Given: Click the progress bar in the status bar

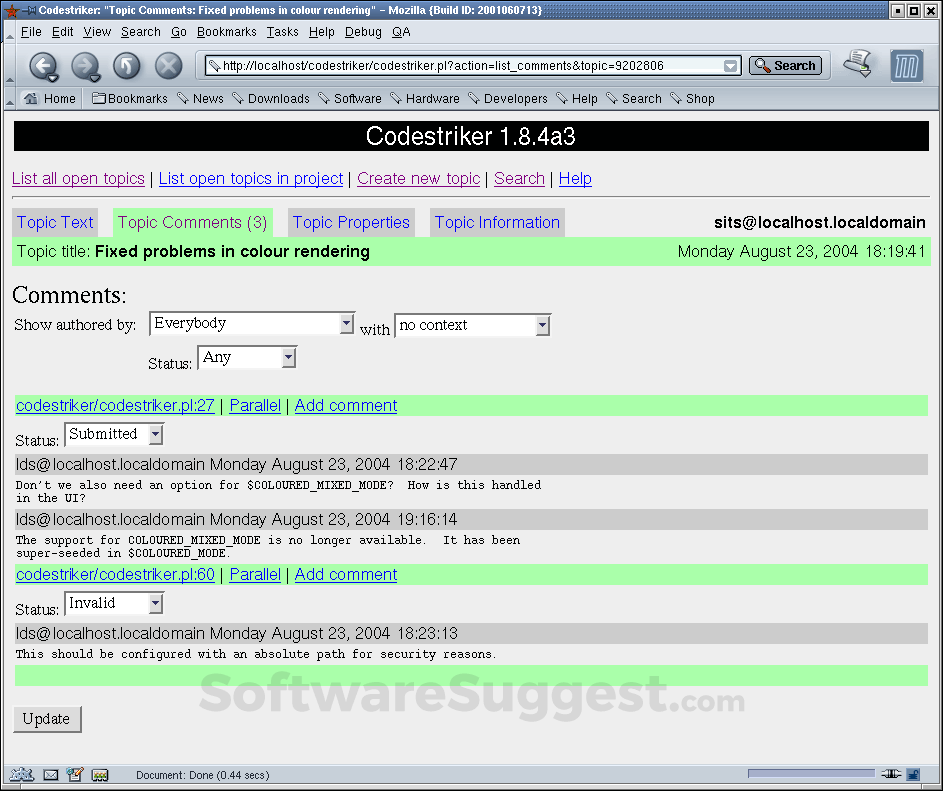Looking at the screenshot, I should 812,773.
